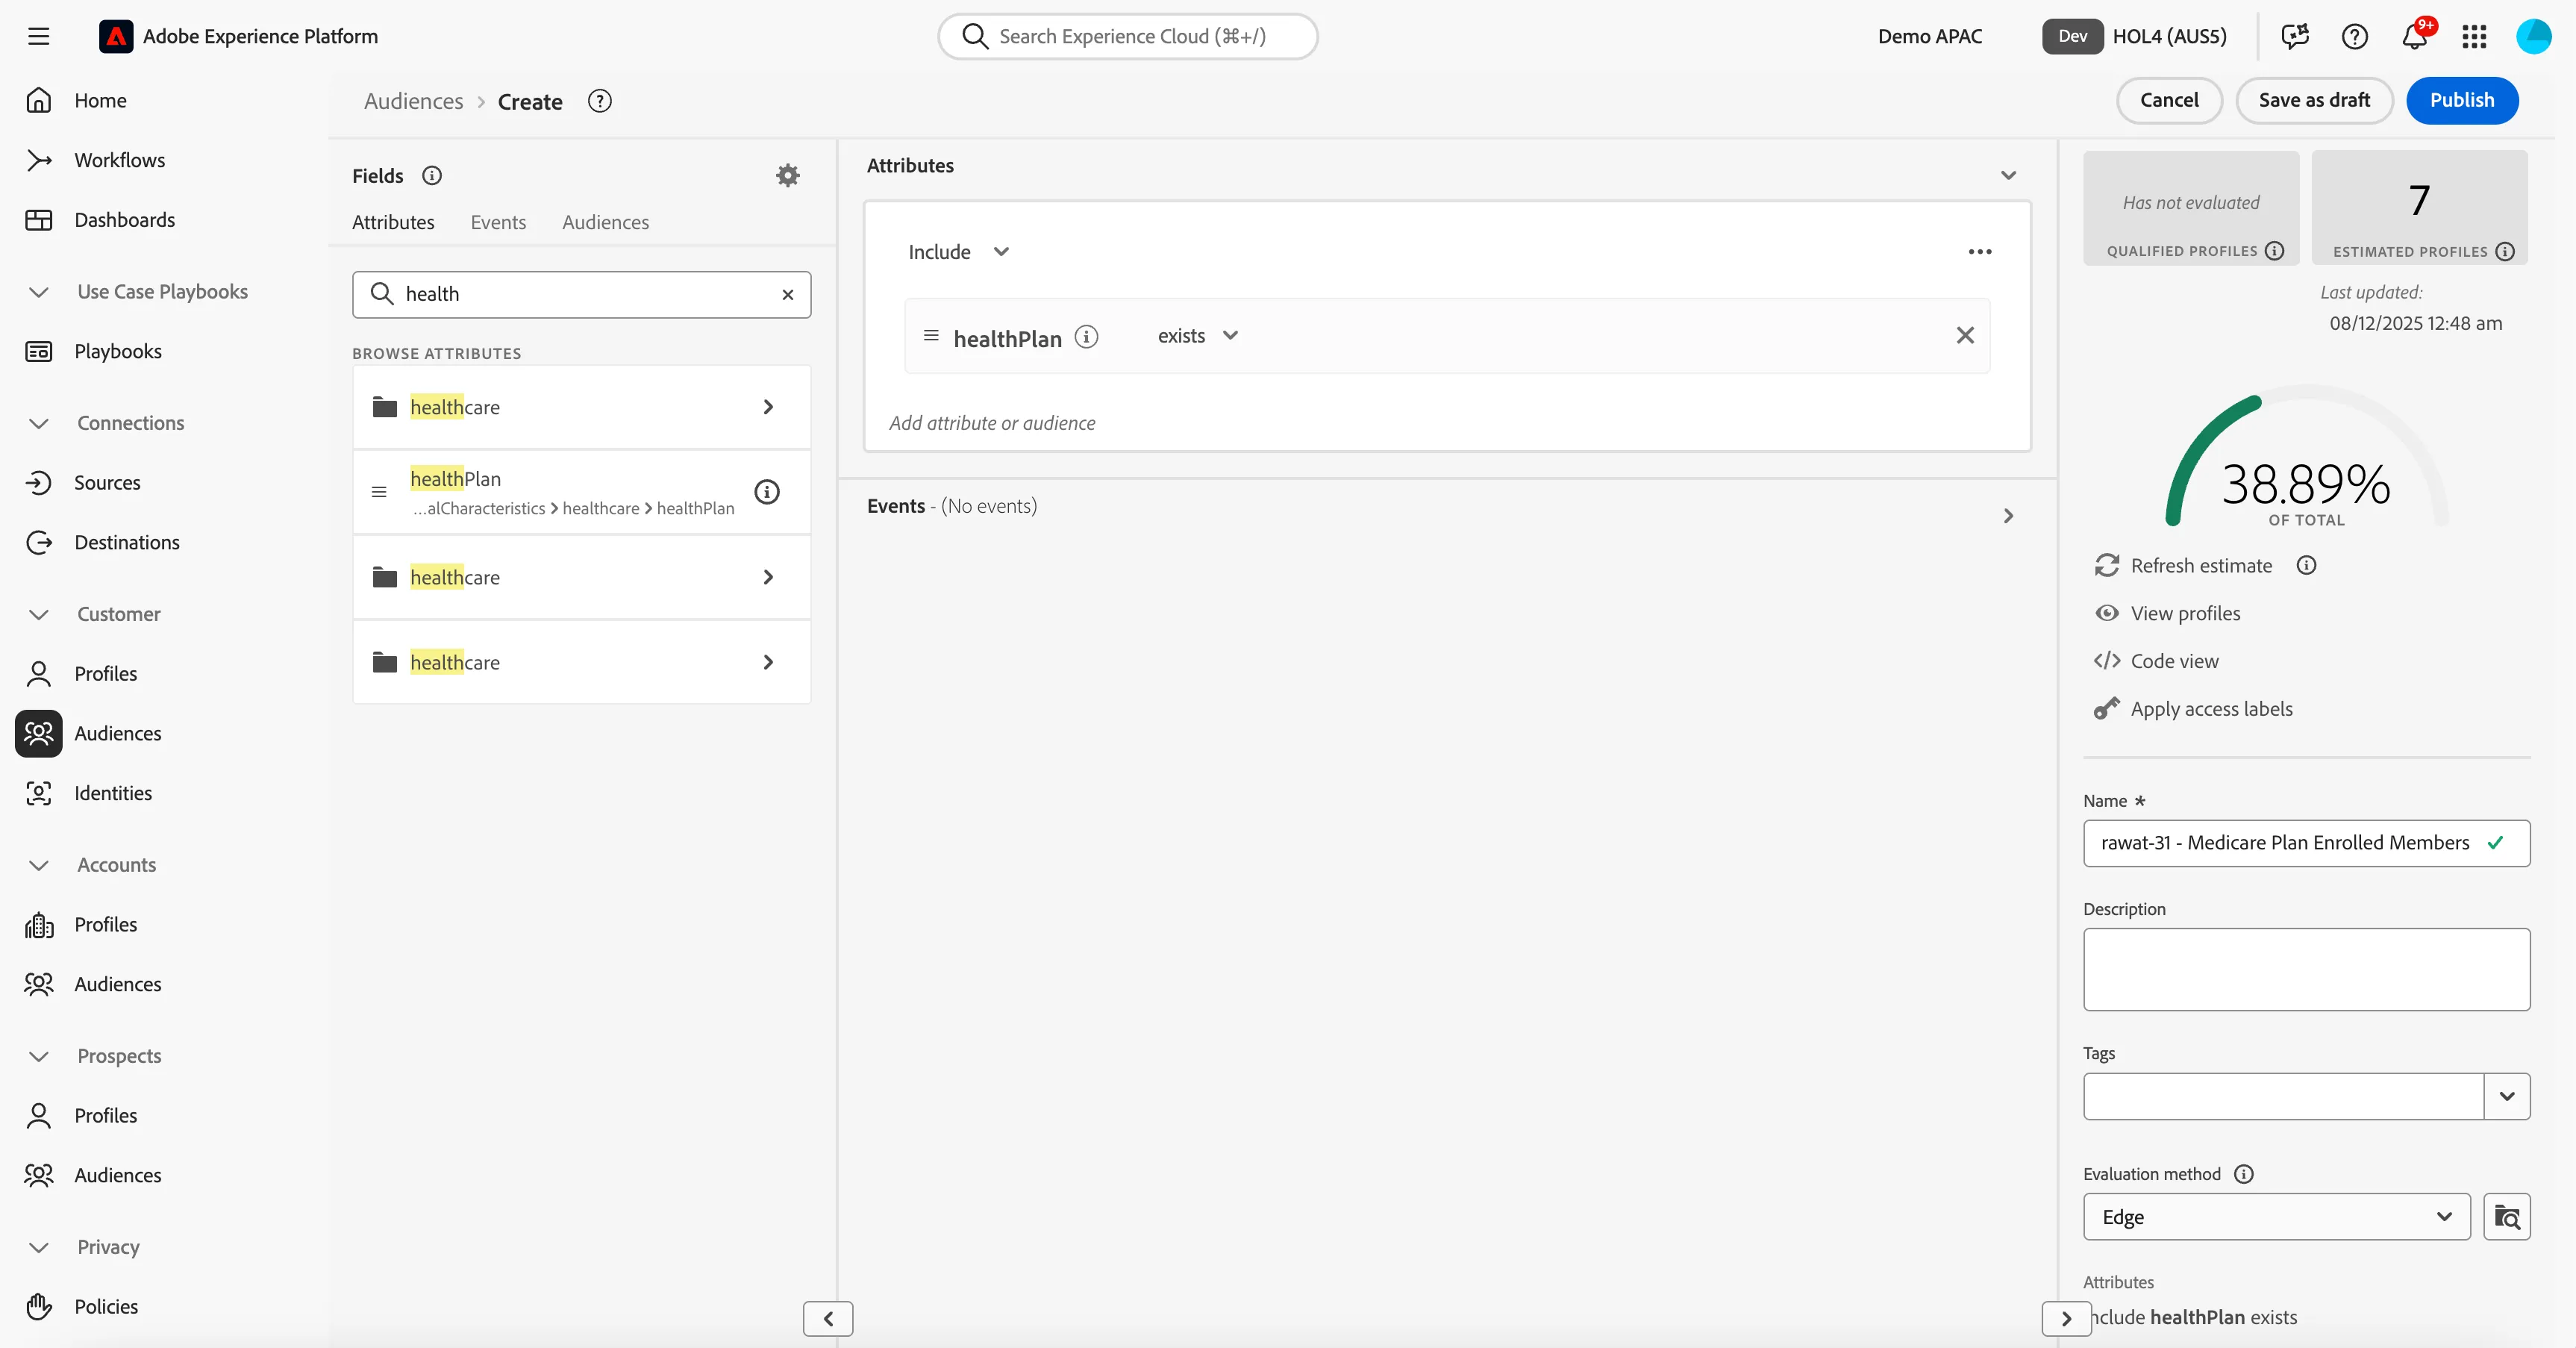Collapse the Fields left panel
Image resolution: width=2576 pixels, height=1348 pixels.
coord(828,1318)
